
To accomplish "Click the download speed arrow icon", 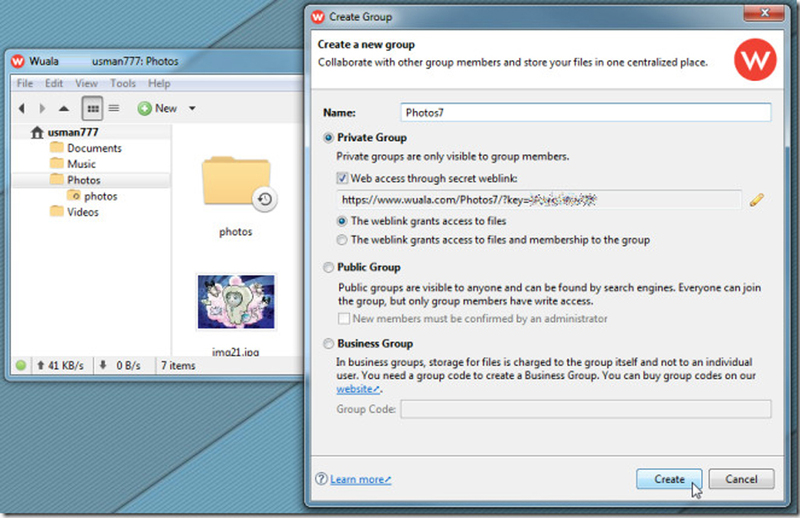I will (x=103, y=365).
